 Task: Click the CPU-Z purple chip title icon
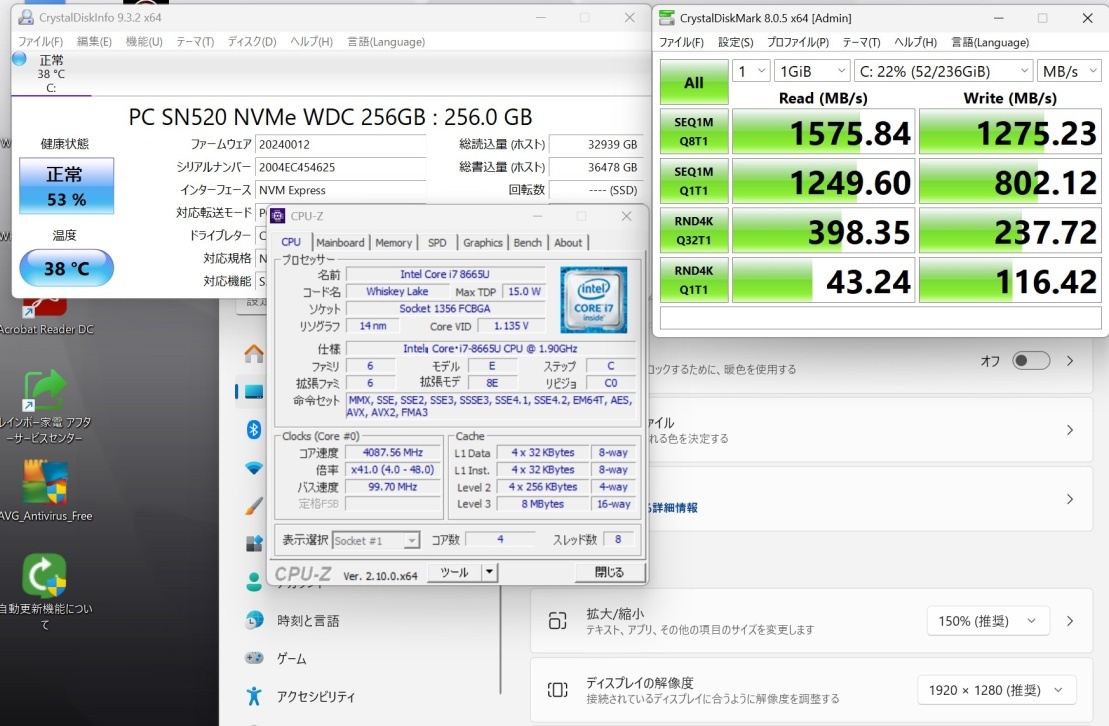click(x=278, y=216)
